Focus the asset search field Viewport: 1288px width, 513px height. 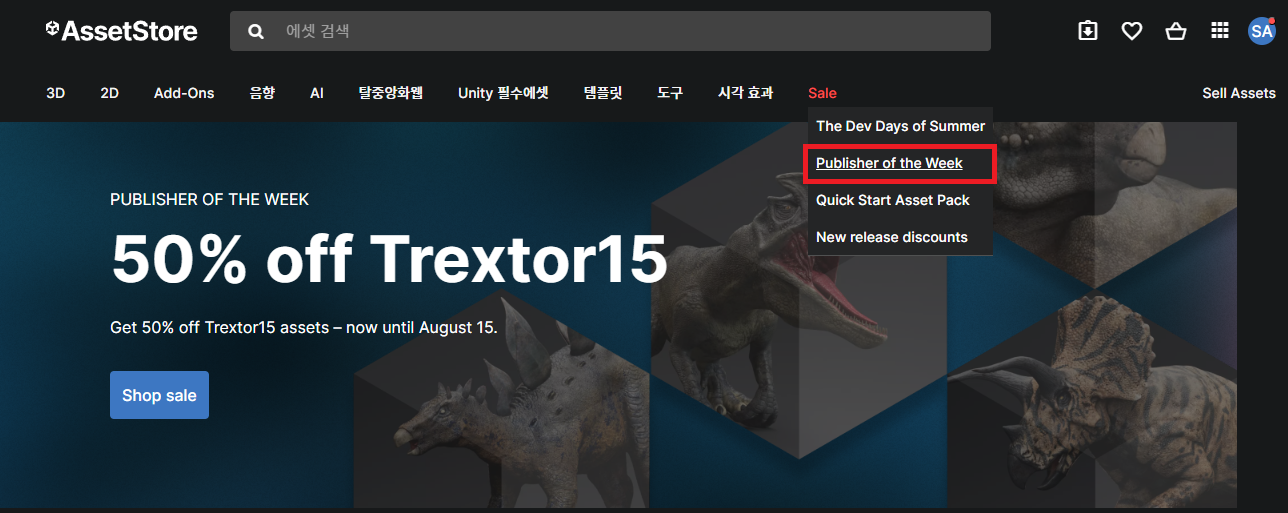pos(610,31)
